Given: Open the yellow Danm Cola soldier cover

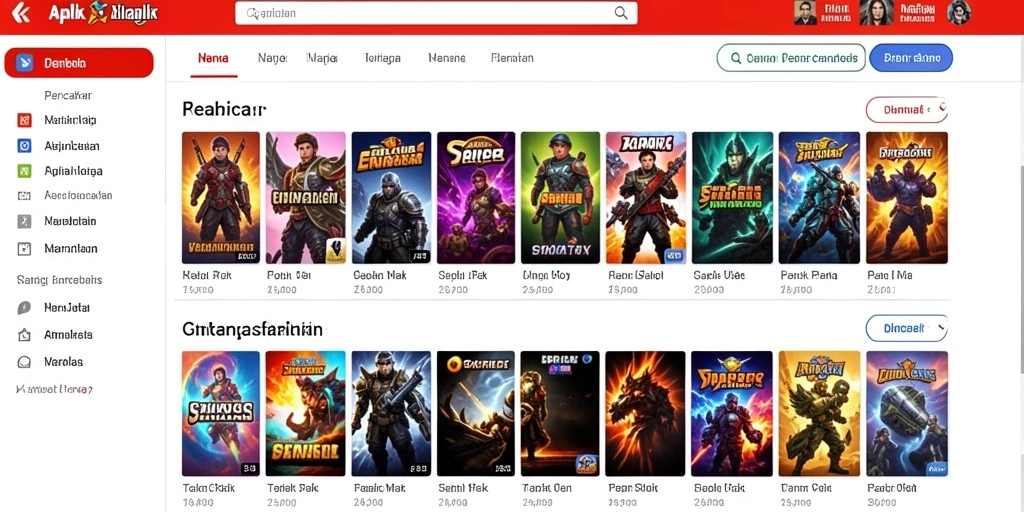Looking at the screenshot, I should point(820,413).
